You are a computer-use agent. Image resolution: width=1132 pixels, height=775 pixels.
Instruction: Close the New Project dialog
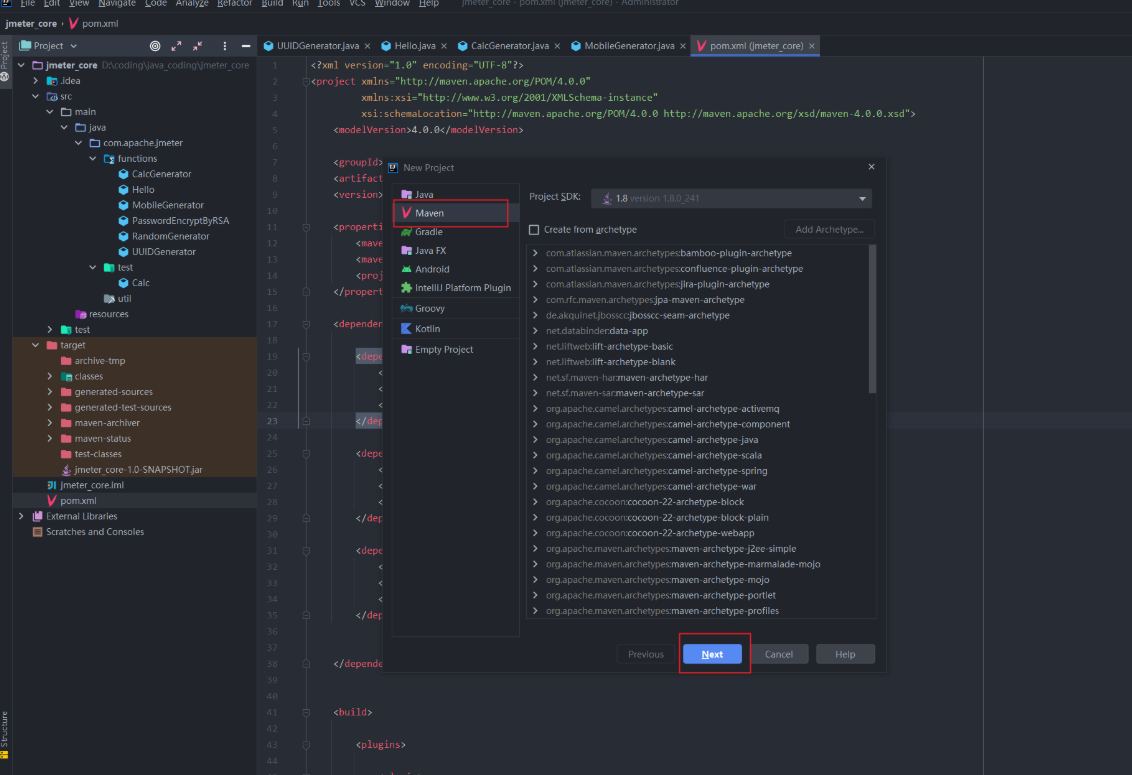pos(871,167)
